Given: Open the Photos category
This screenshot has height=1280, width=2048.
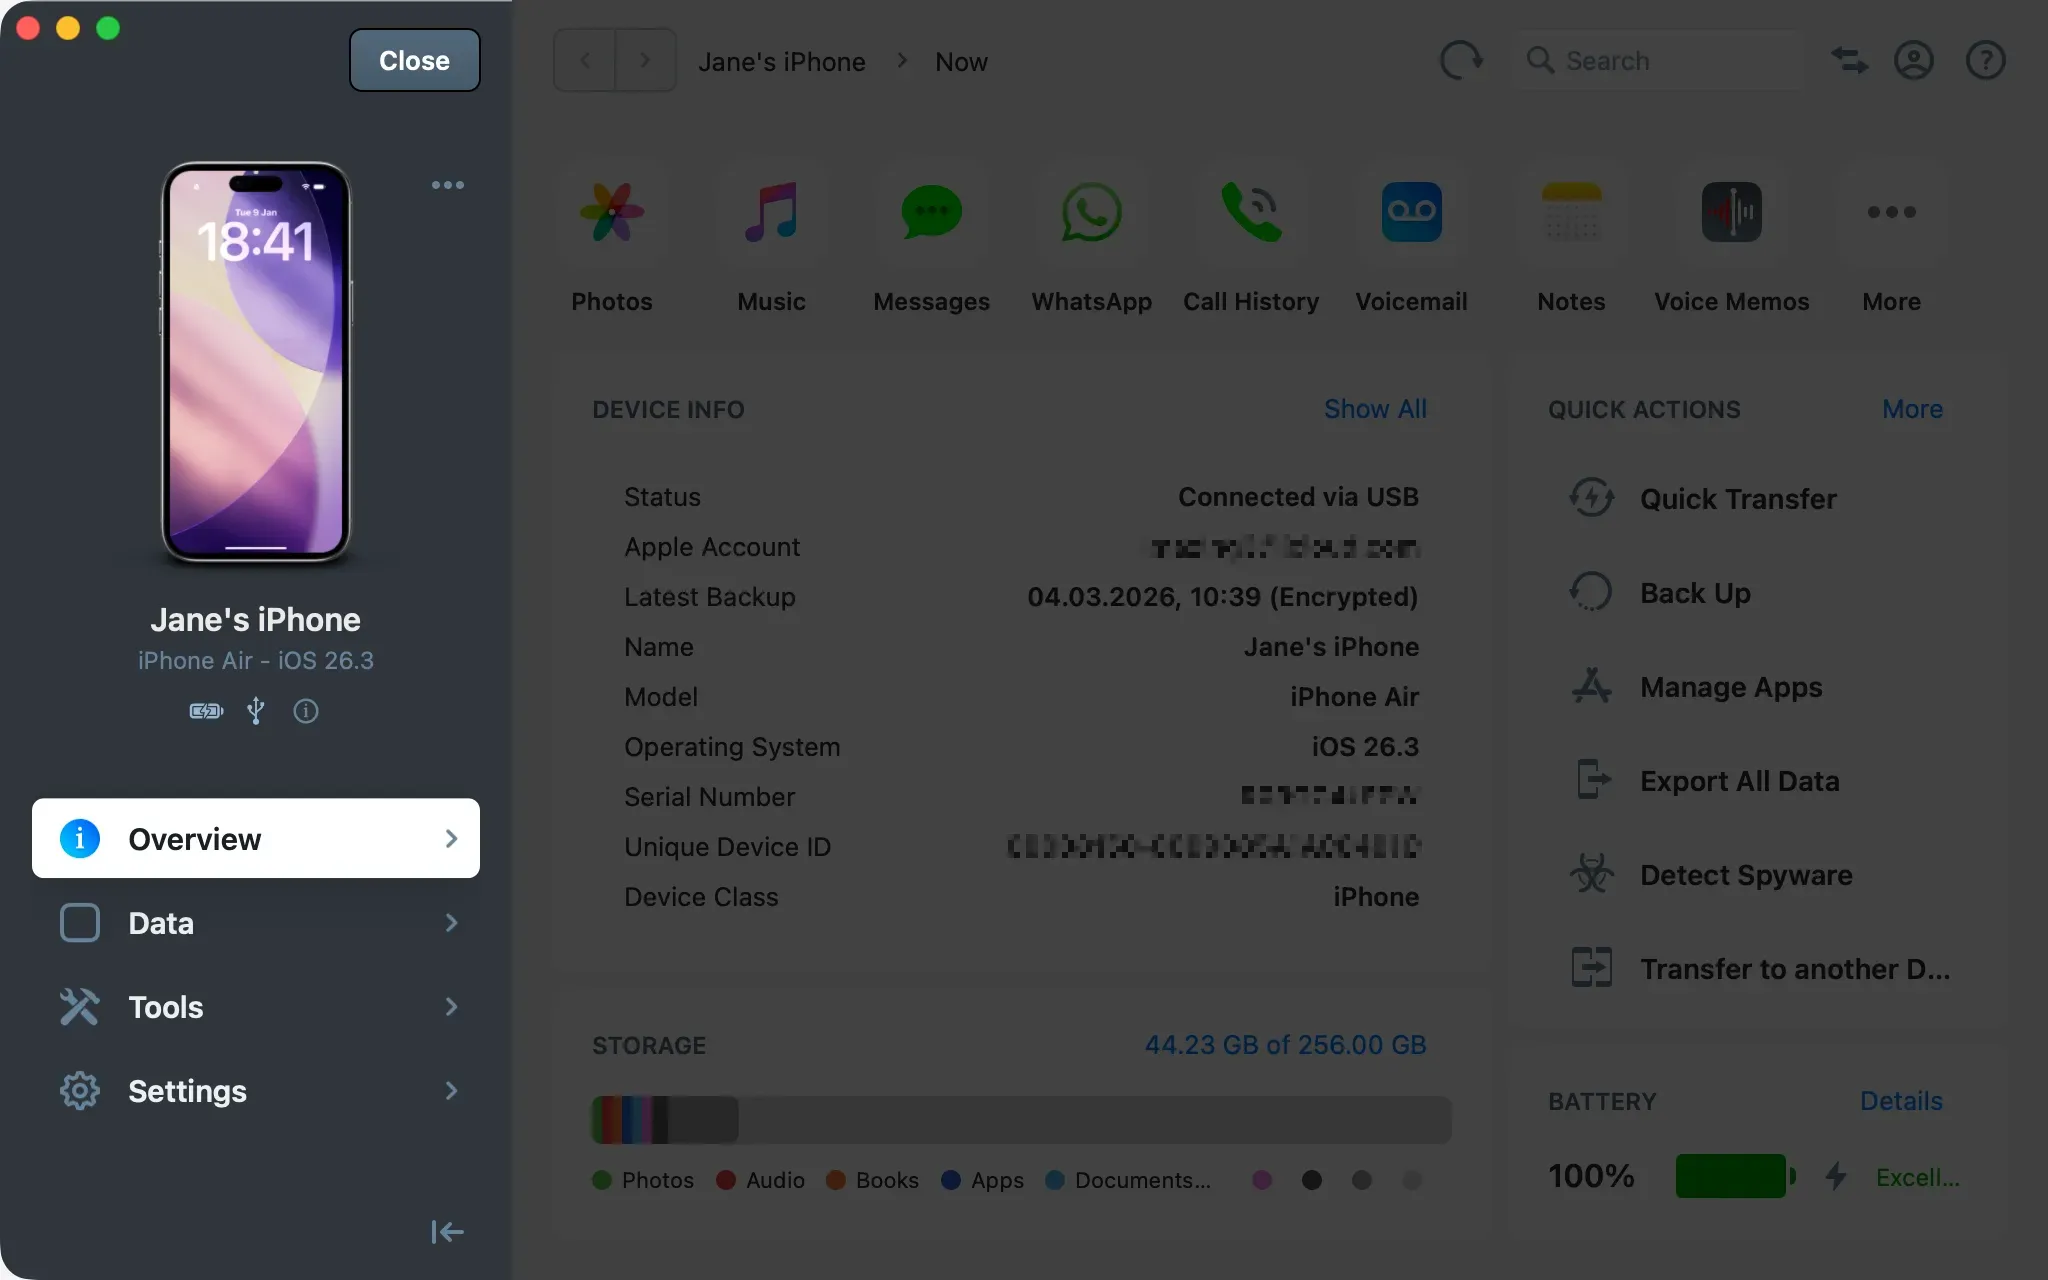Looking at the screenshot, I should 610,240.
